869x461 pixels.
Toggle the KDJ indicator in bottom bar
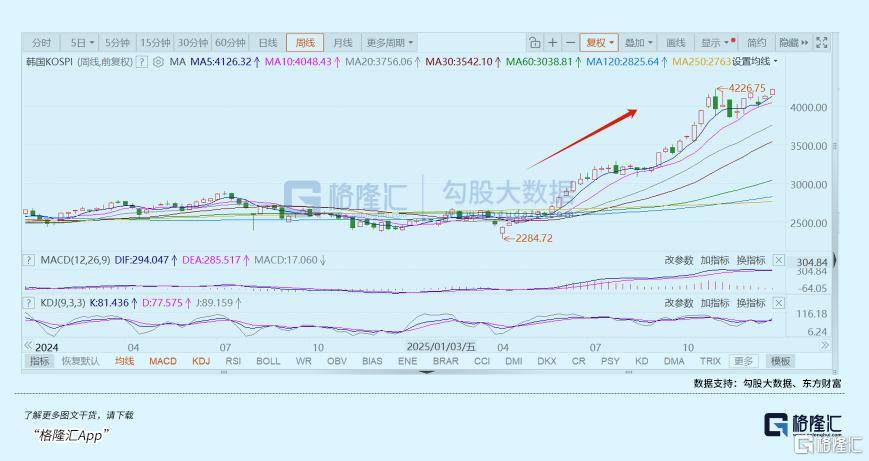point(201,361)
